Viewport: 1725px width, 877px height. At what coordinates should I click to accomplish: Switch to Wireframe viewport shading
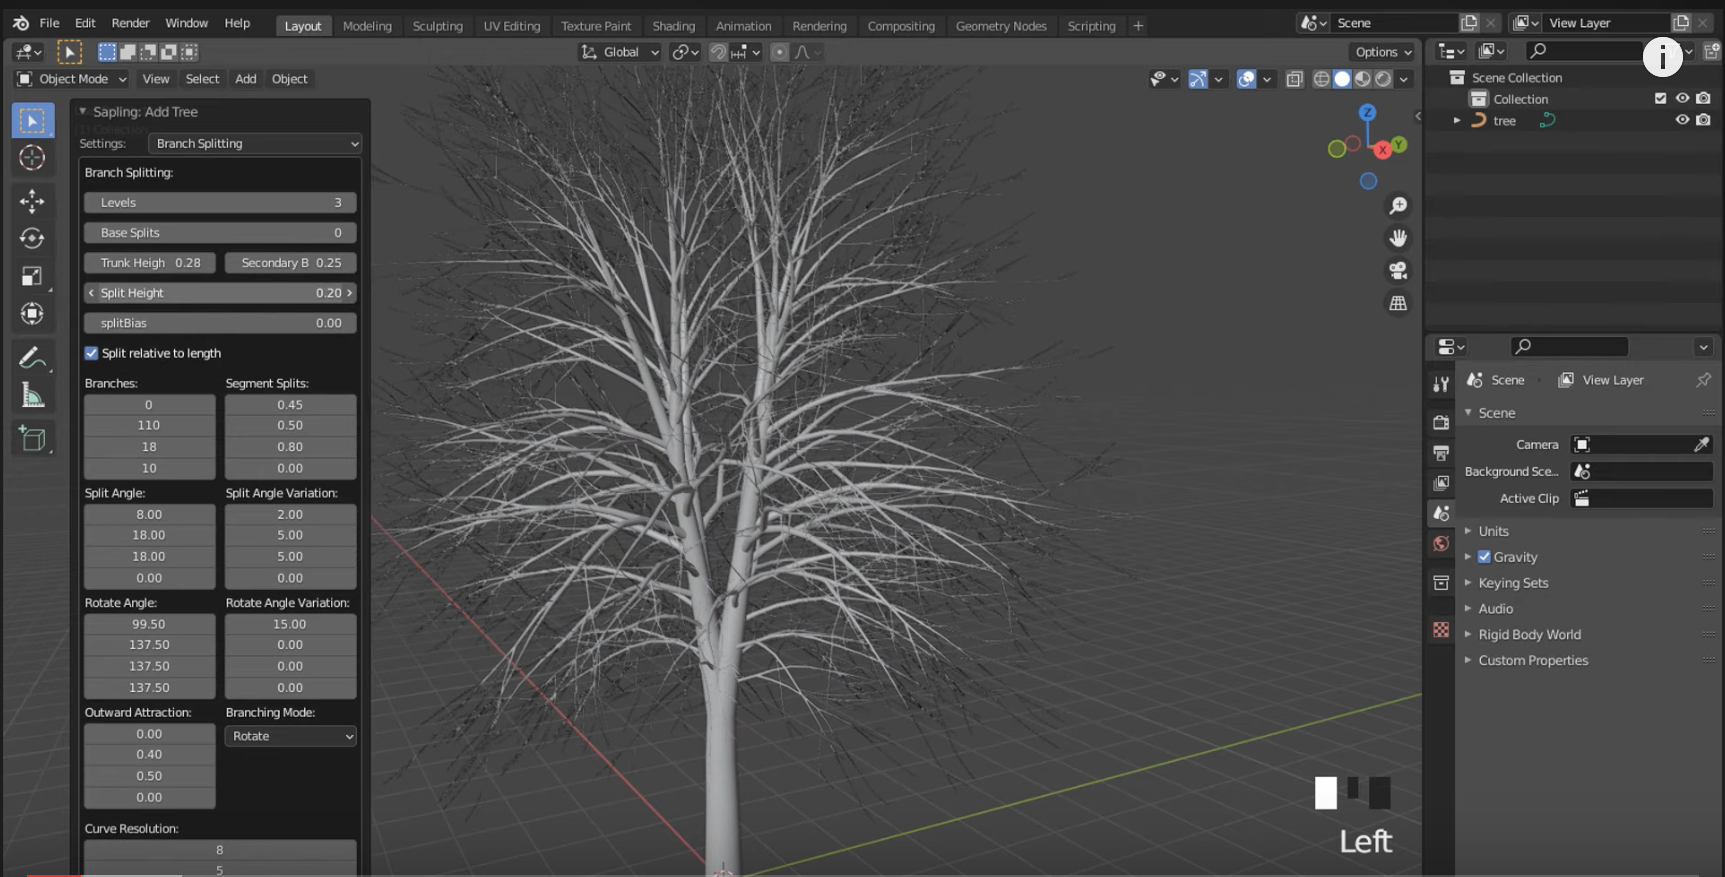click(x=1321, y=79)
